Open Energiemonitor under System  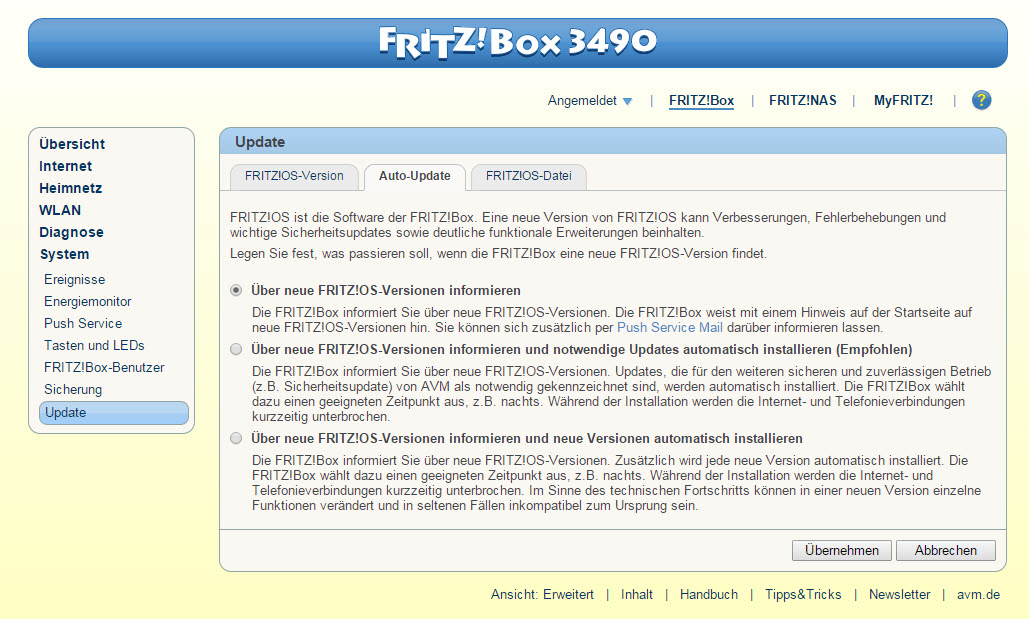(x=88, y=301)
